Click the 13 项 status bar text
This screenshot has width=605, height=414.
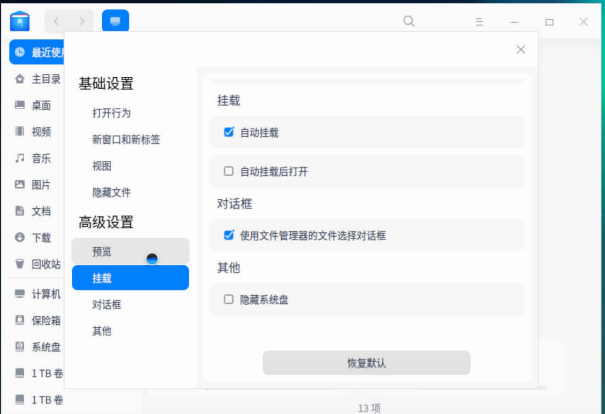(x=369, y=408)
